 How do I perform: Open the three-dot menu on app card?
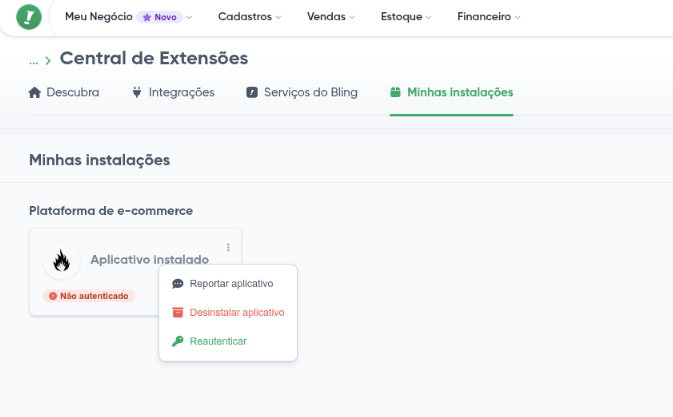(x=228, y=247)
